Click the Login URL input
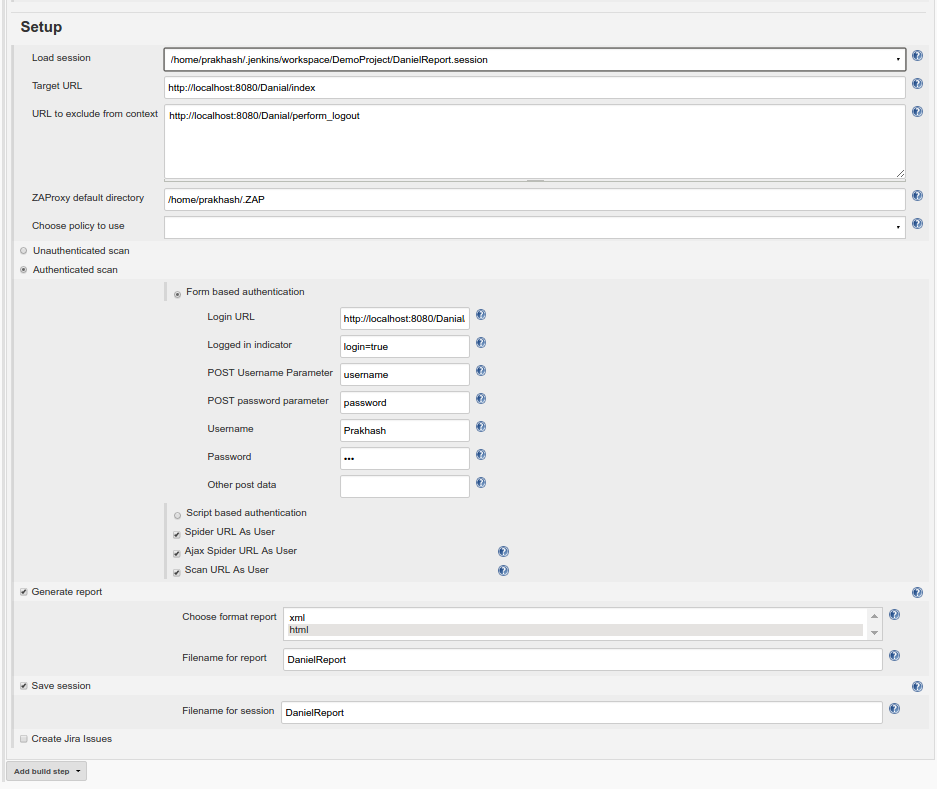937x789 pixels. pyautogui.click(x=405, y=319)
